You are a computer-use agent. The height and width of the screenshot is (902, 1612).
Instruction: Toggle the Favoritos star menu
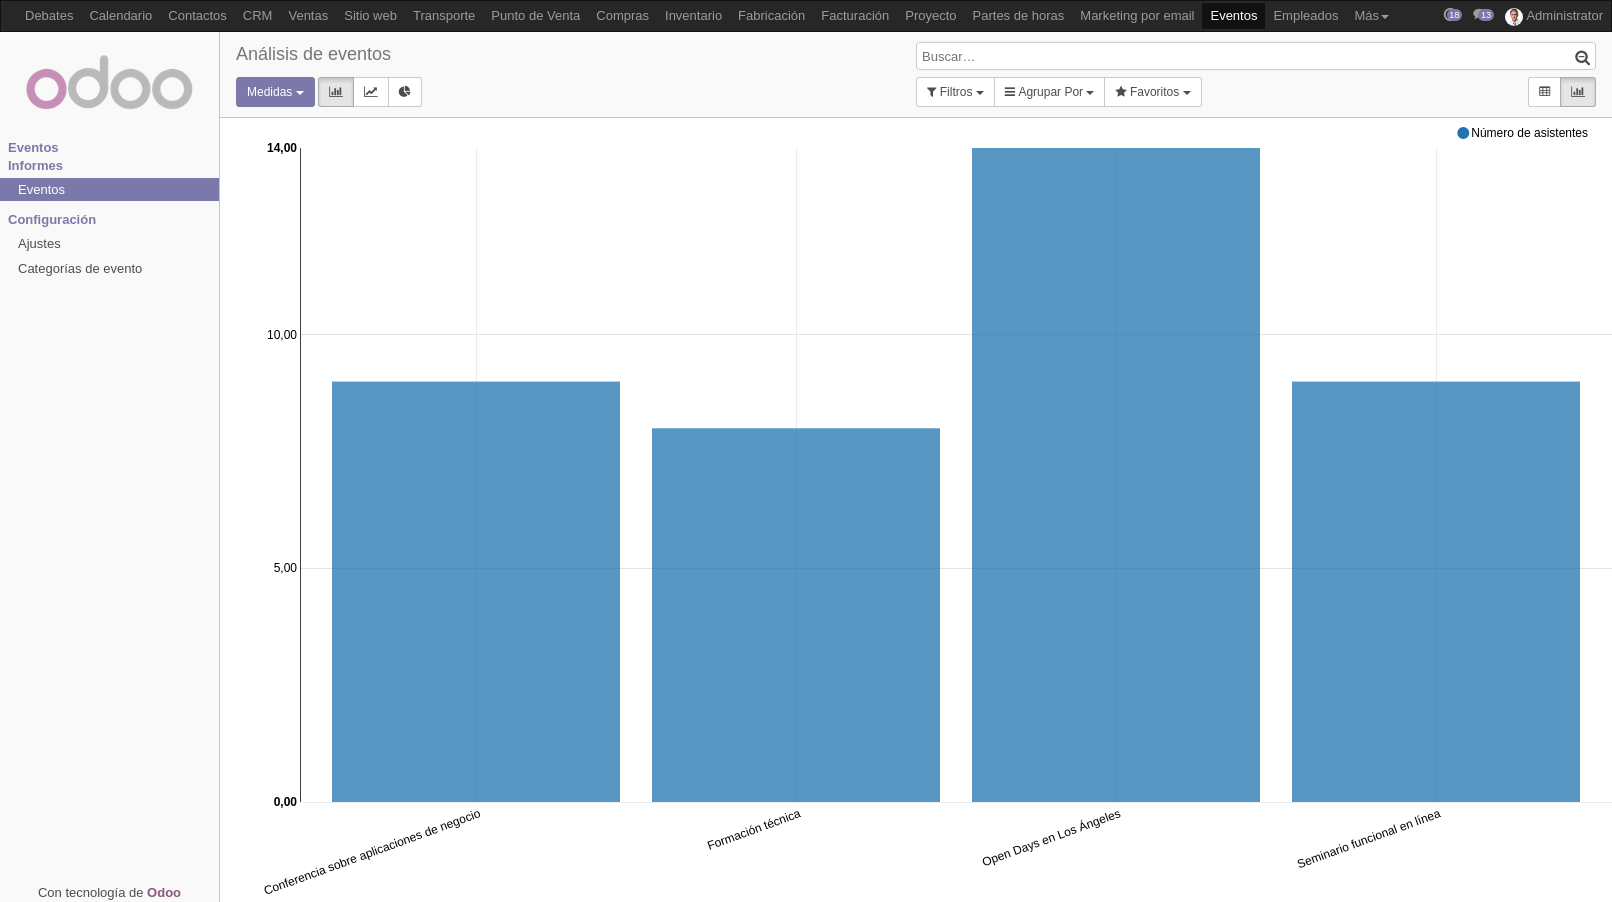tap(1152, 91)
